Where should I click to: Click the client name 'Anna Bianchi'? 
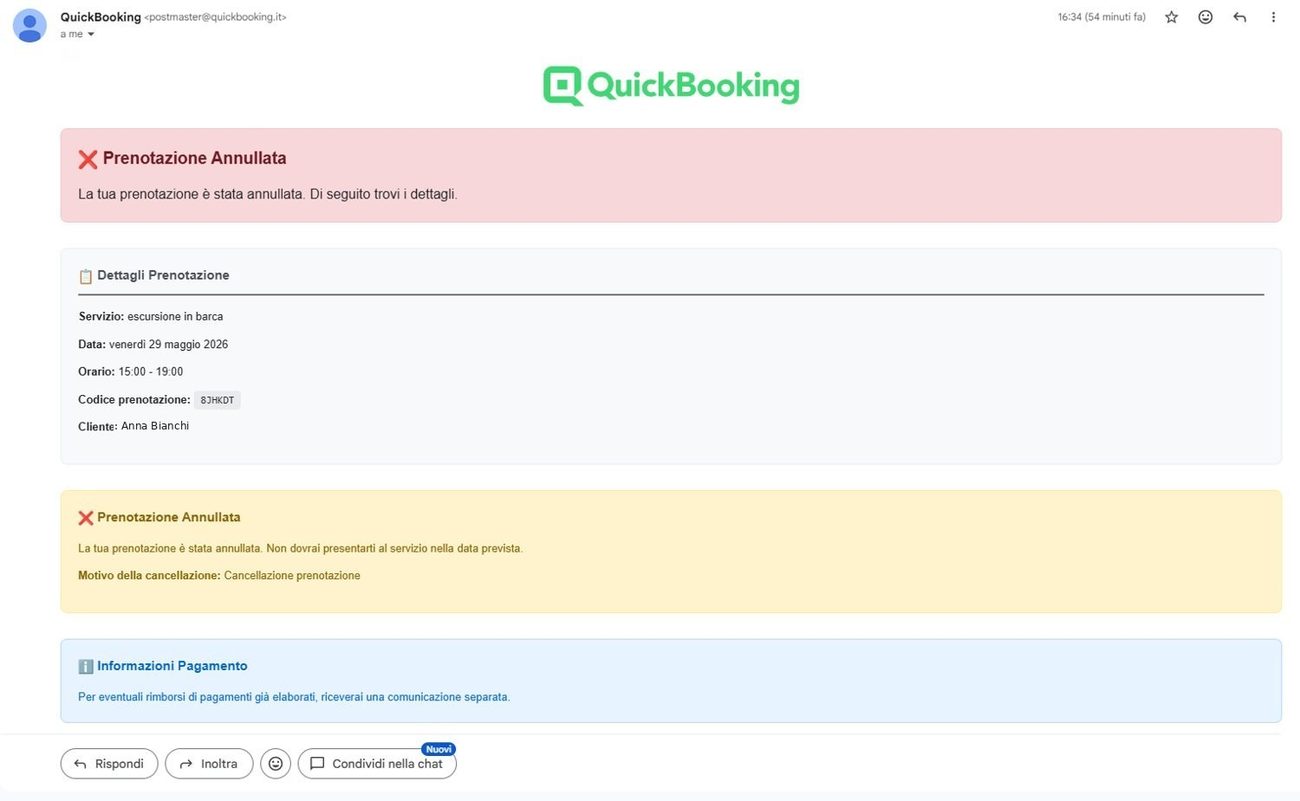[155, 426]
